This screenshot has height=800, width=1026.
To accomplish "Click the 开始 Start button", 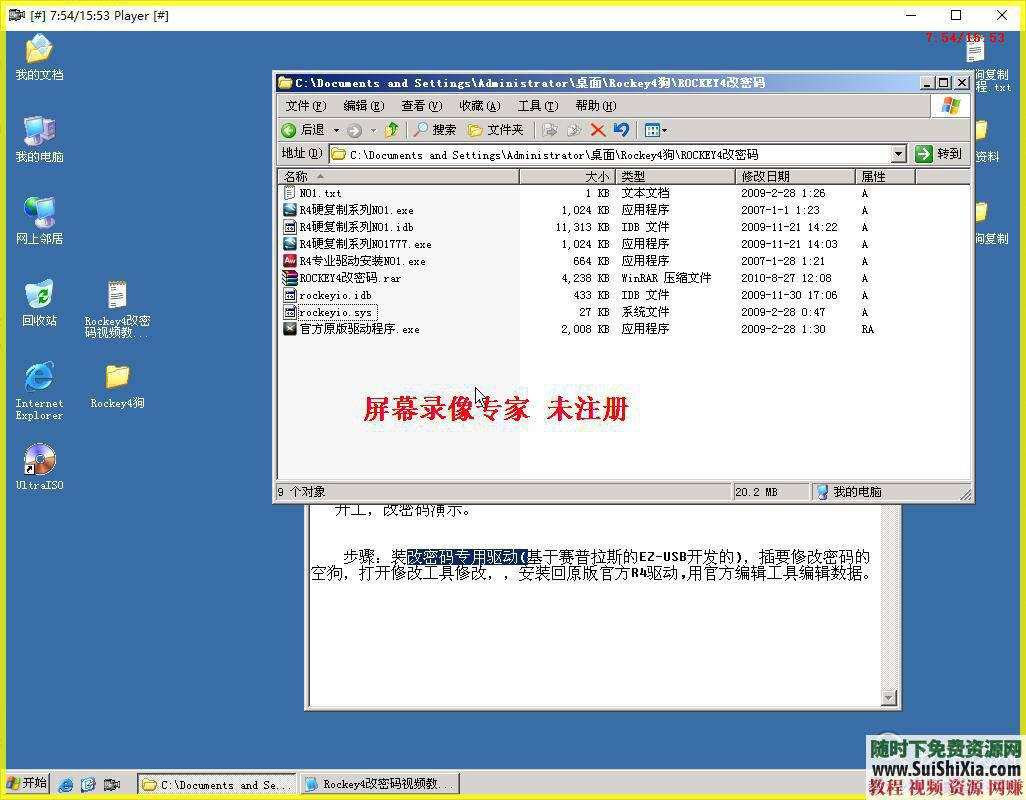I will 27,784.
